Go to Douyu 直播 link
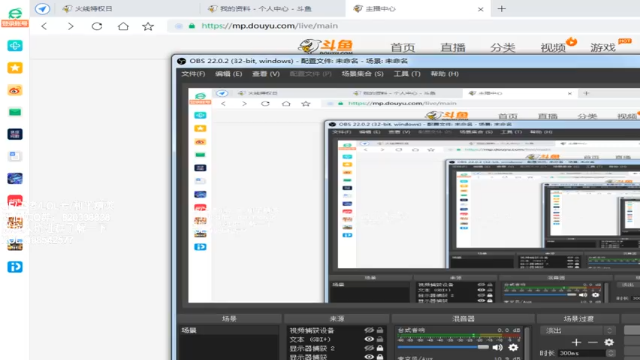The image size is (640, 360). pos(453,47)
